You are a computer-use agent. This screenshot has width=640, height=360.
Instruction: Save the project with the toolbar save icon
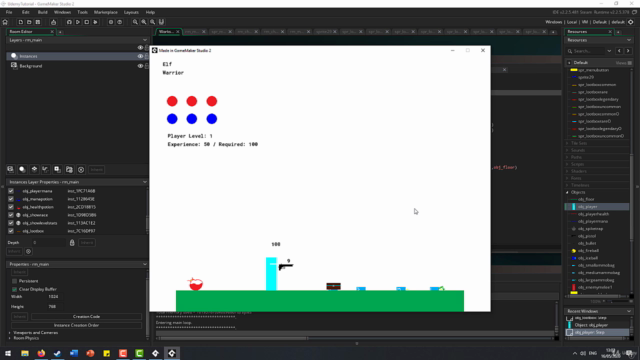(38, 22)
